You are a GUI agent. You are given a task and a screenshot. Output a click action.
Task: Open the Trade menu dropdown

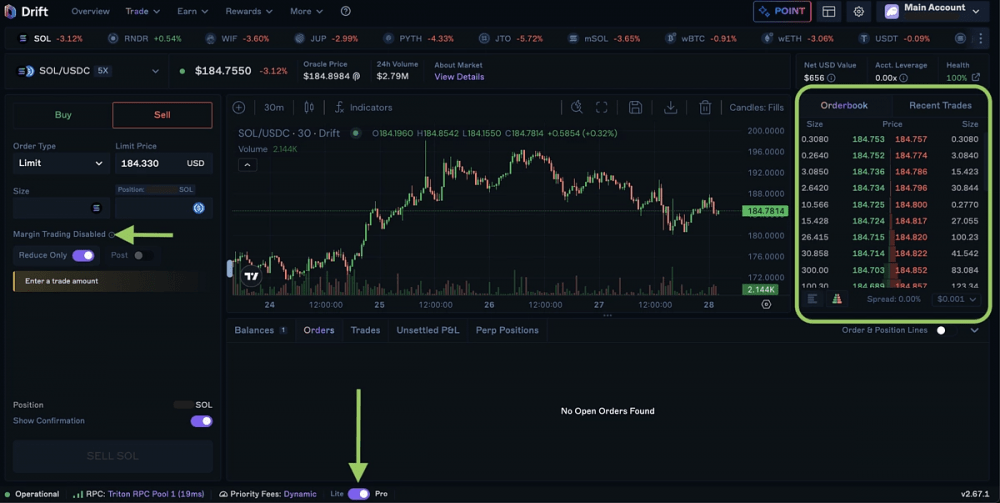coord(143,11)
